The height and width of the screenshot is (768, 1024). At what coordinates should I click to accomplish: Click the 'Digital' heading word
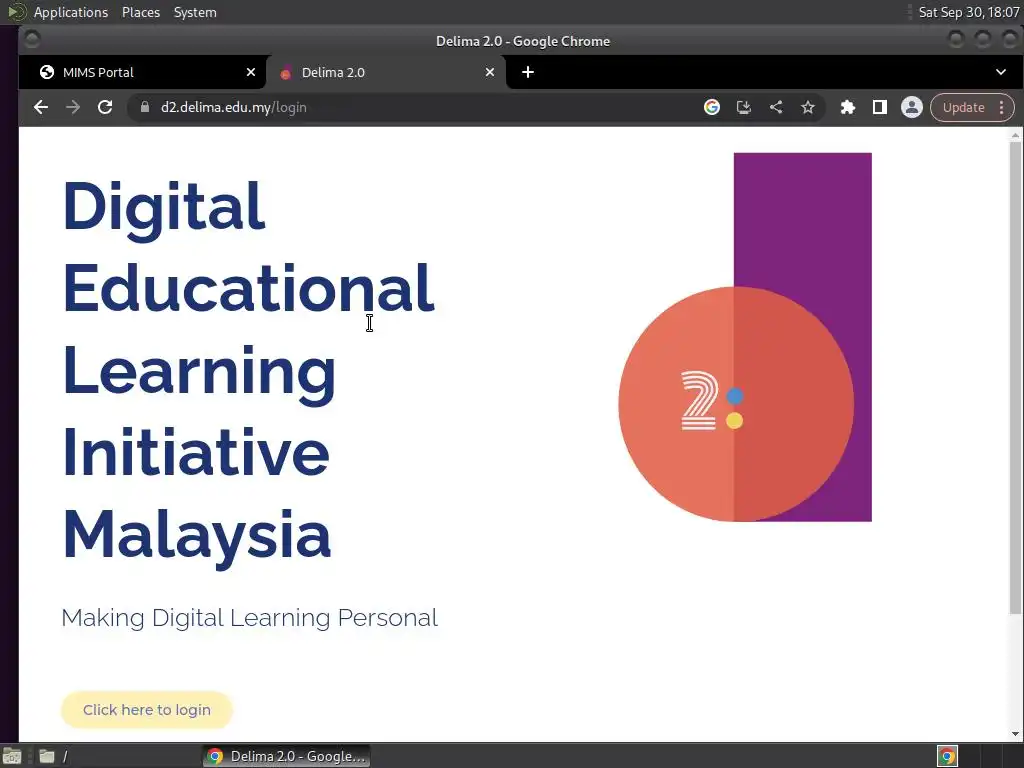(x=164, y=209)
